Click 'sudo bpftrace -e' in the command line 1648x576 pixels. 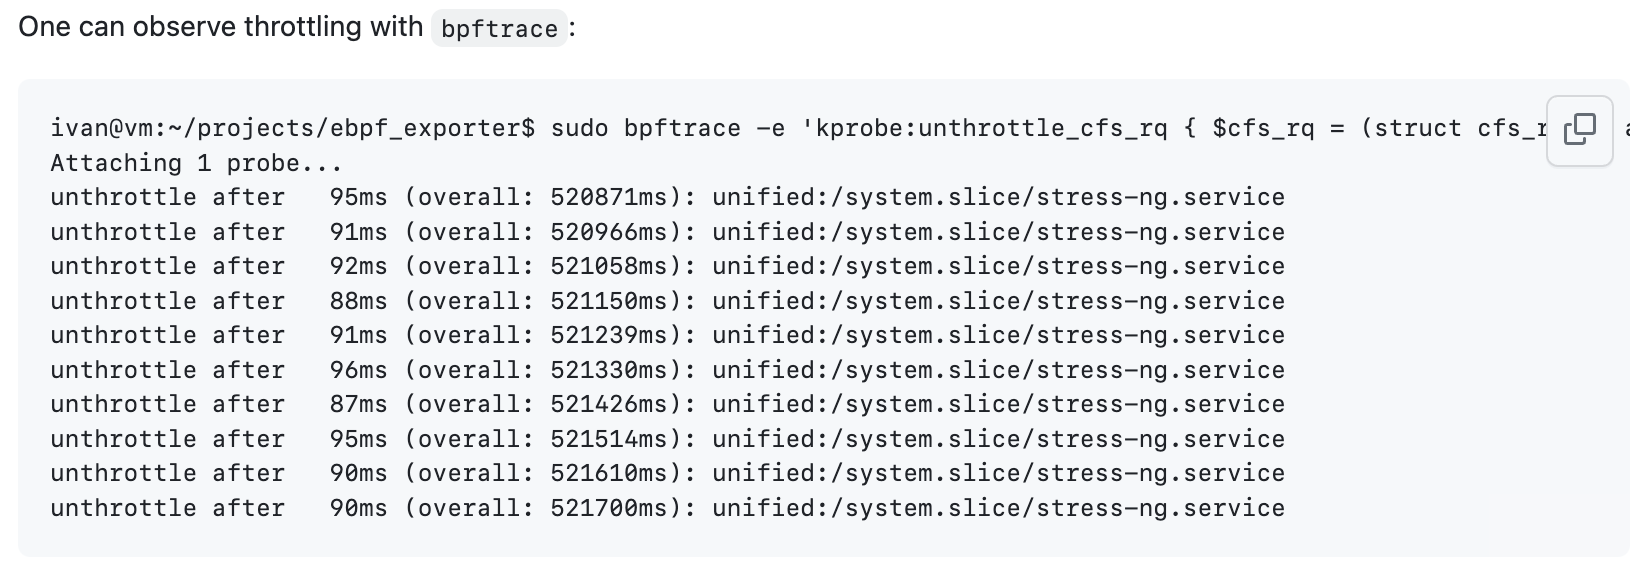668,128
